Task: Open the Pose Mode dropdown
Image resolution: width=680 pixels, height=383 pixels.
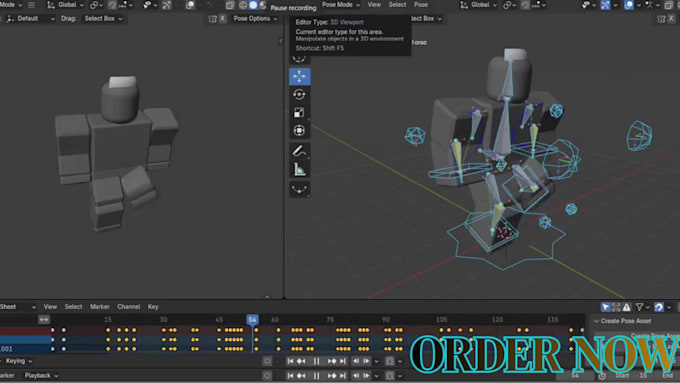Action: coord(341,5)
